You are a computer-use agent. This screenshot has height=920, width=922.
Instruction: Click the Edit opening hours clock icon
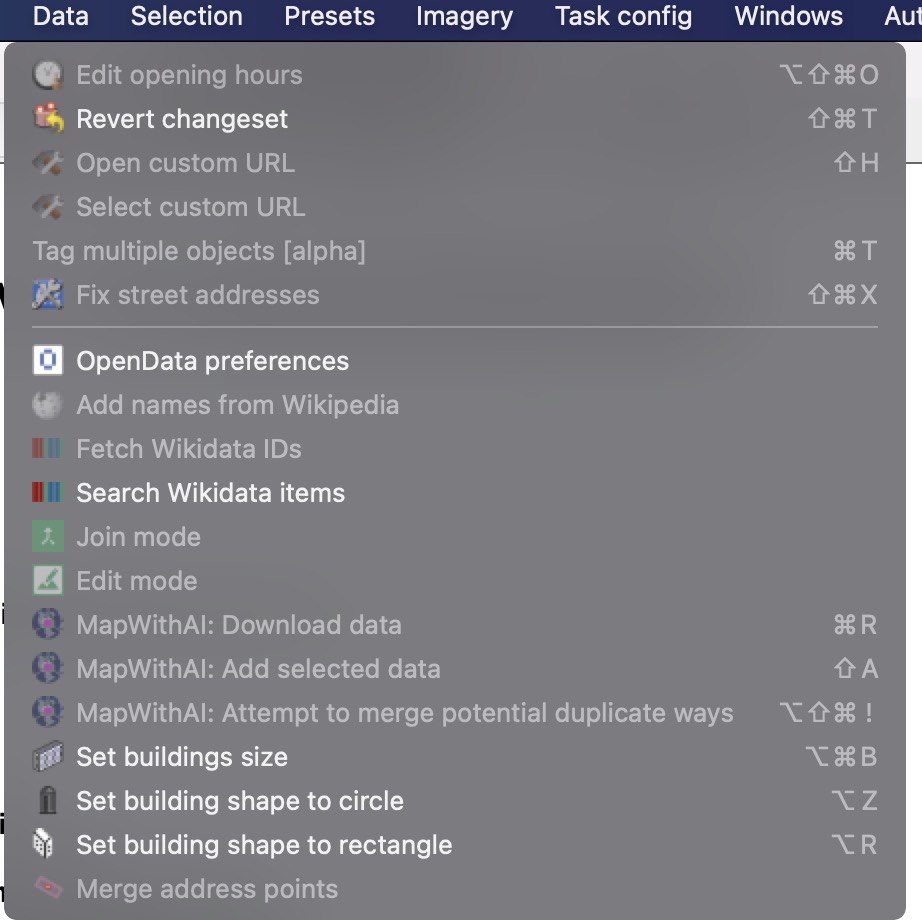[x=48, y=75]
